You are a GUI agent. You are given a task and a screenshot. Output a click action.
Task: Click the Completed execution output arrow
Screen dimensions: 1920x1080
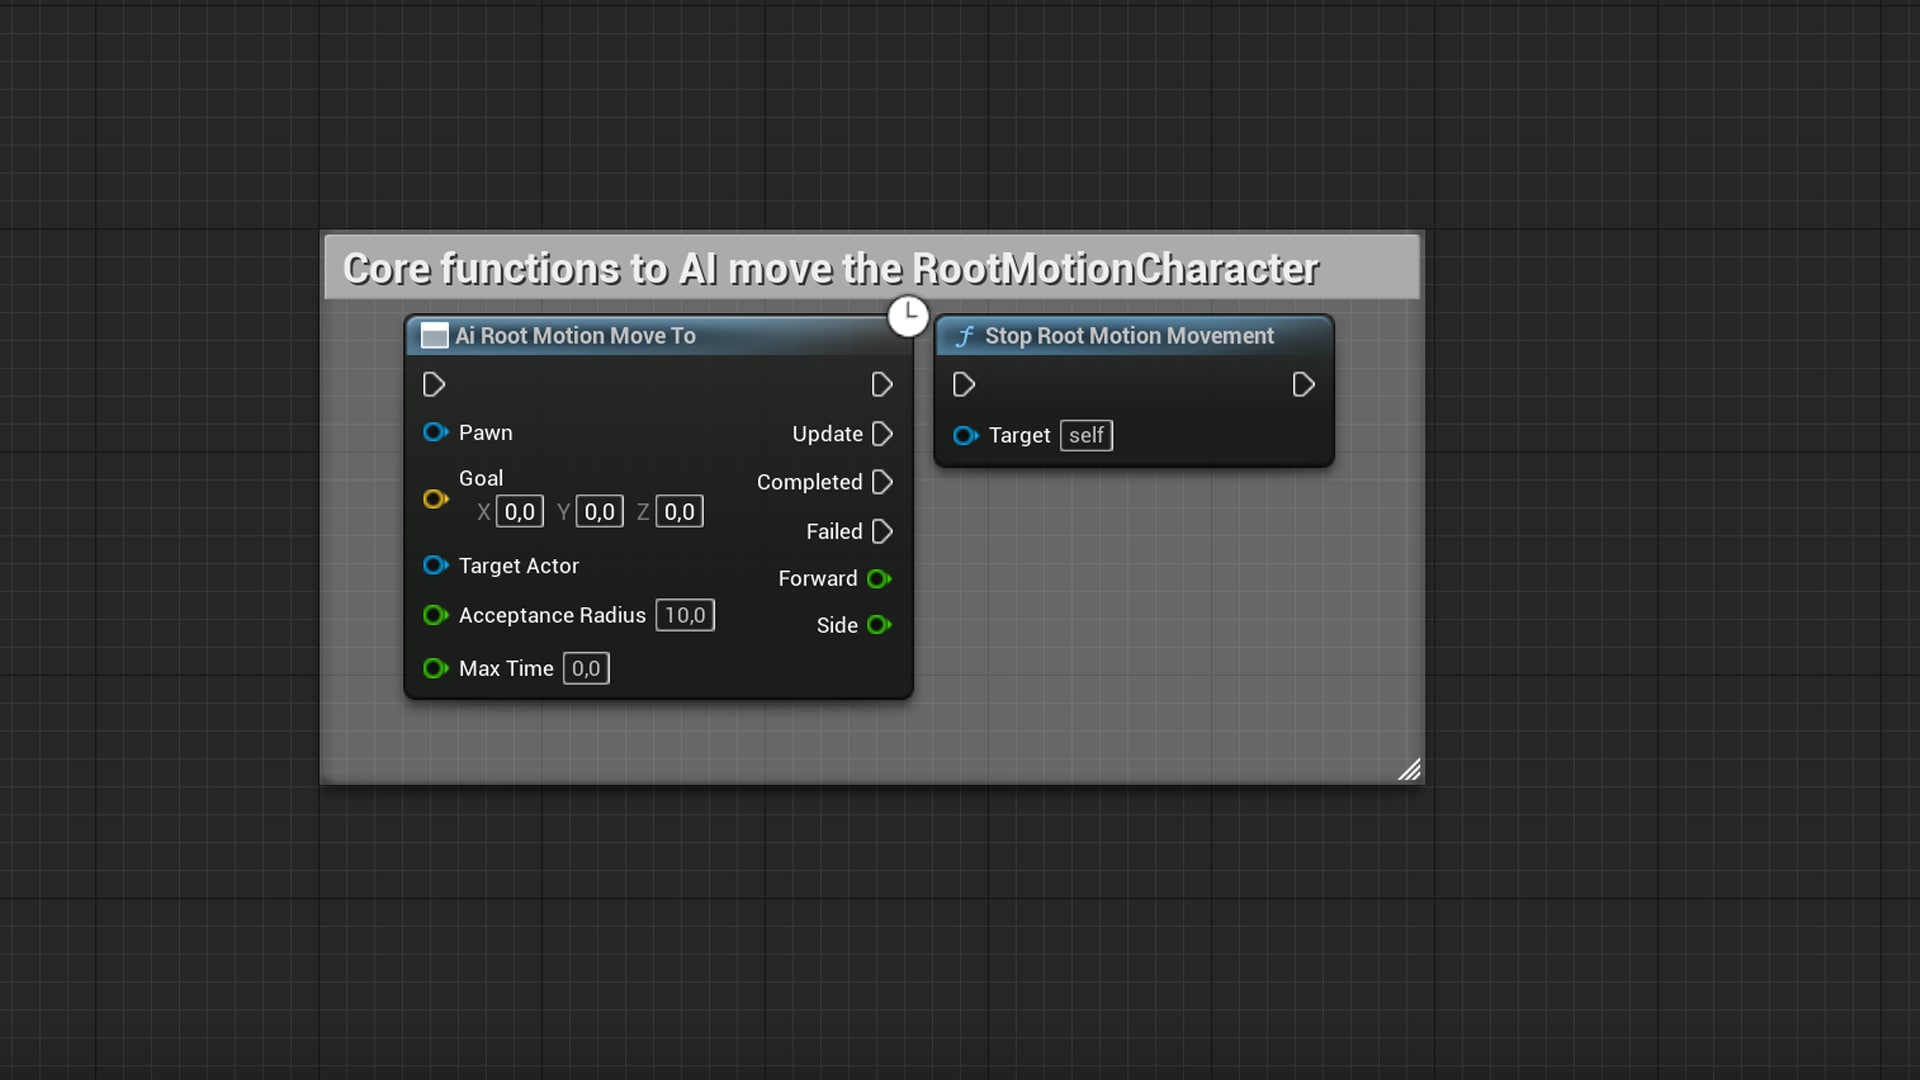pyautogui.click(x=882, y=482)
